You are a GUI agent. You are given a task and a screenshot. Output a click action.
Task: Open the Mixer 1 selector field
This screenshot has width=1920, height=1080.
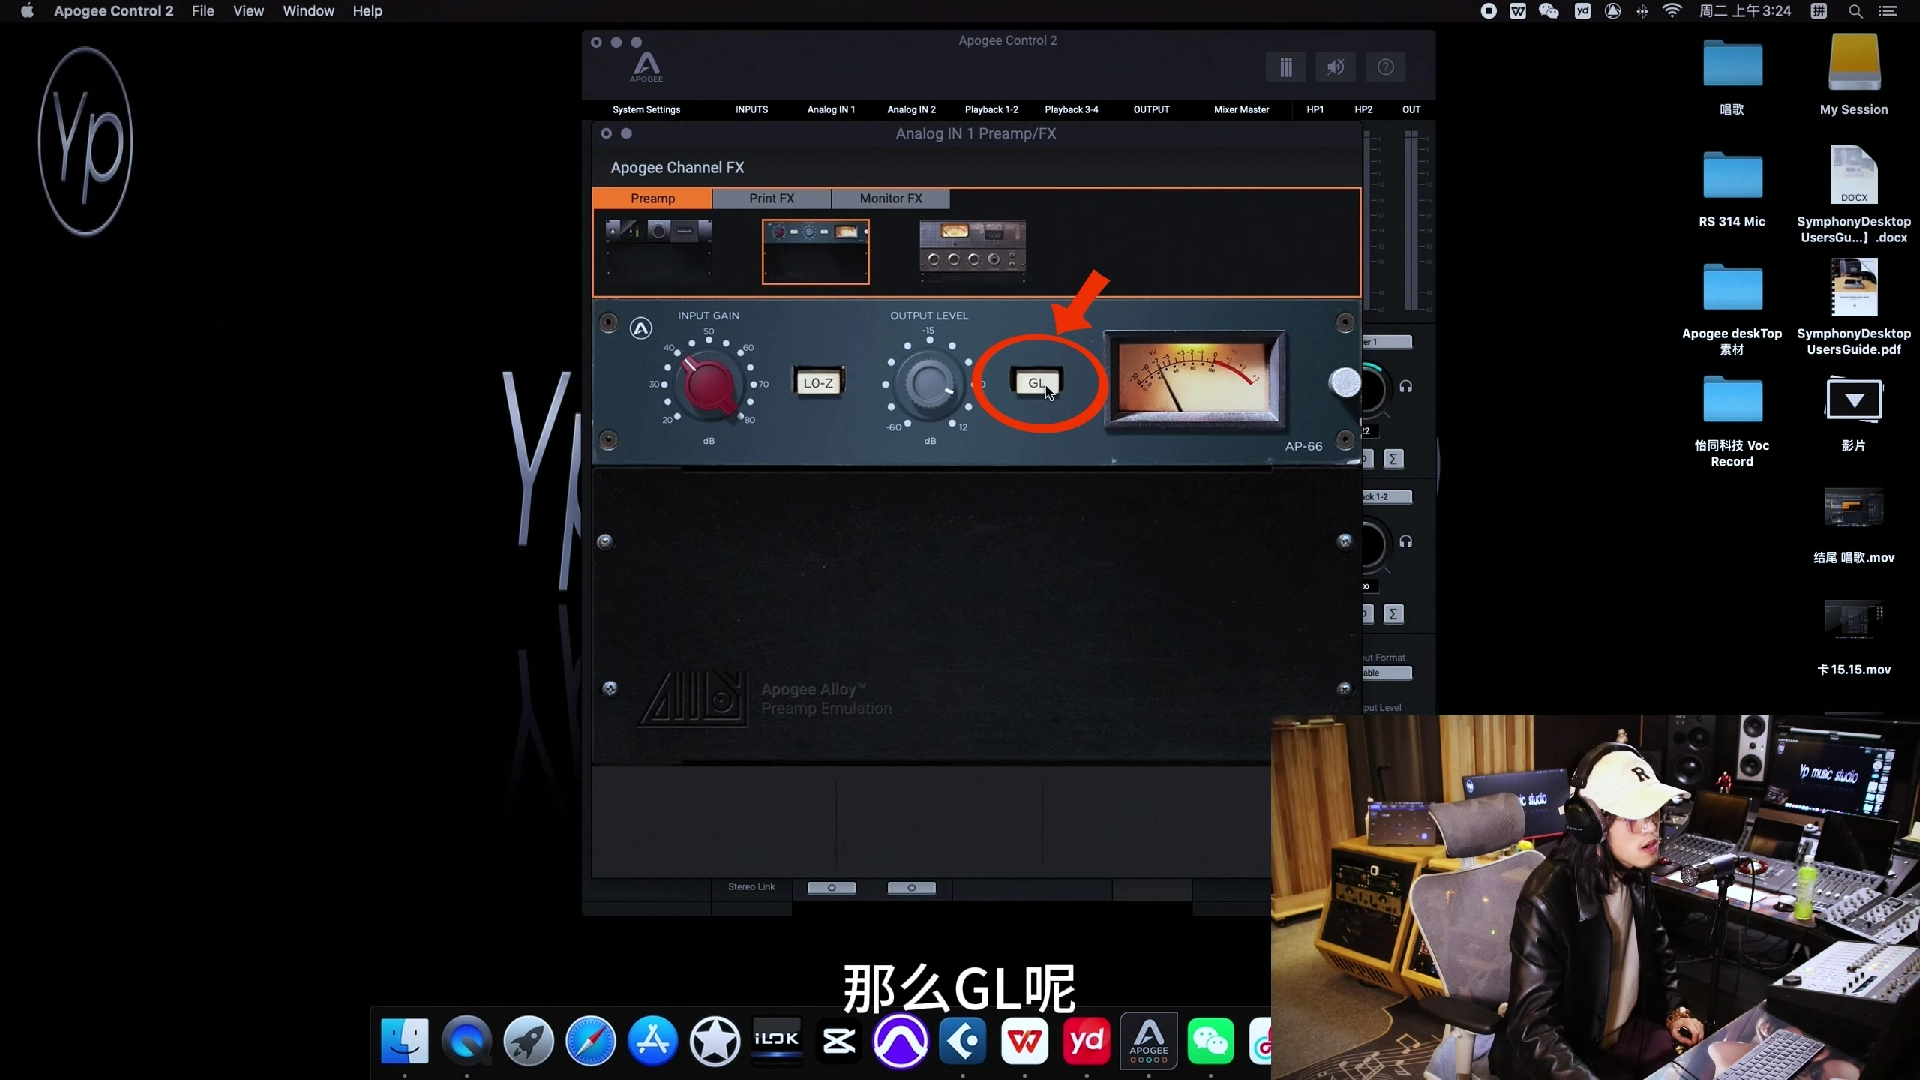point(1388,341)
